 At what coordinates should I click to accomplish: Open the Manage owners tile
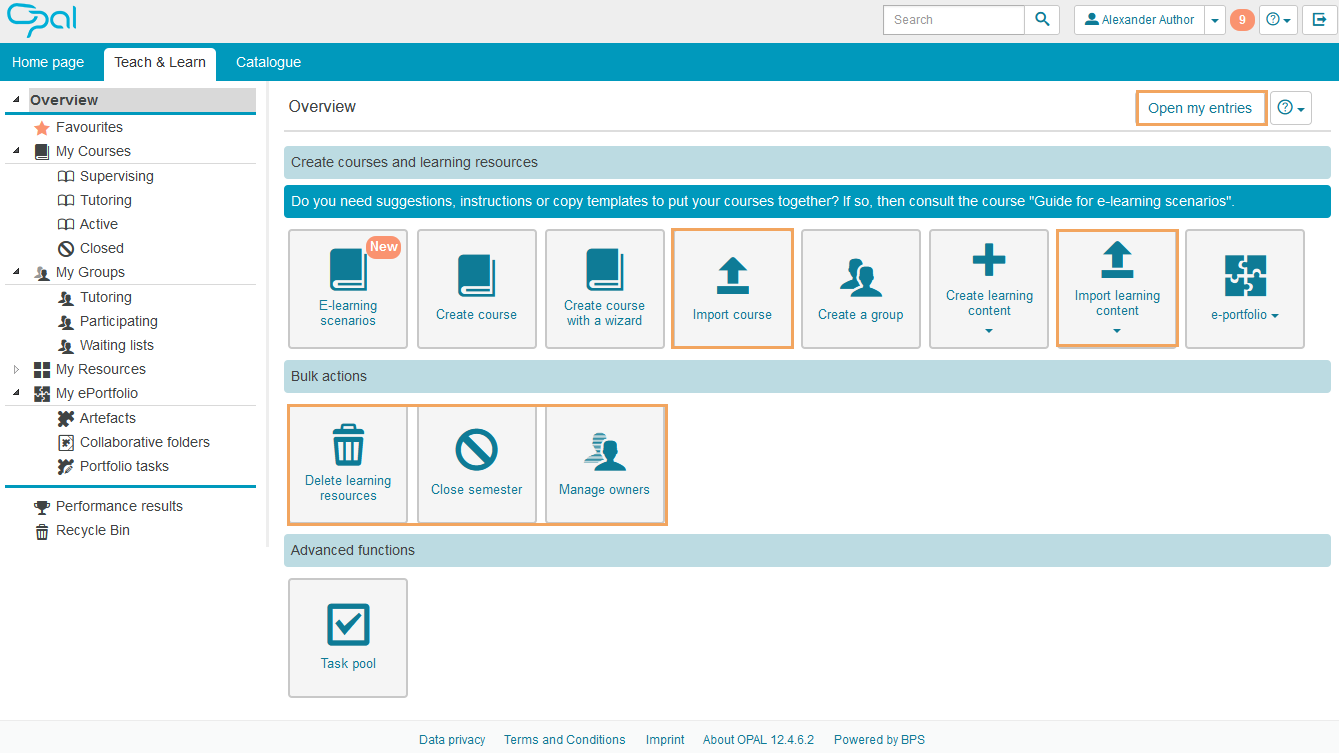[604, 464]
